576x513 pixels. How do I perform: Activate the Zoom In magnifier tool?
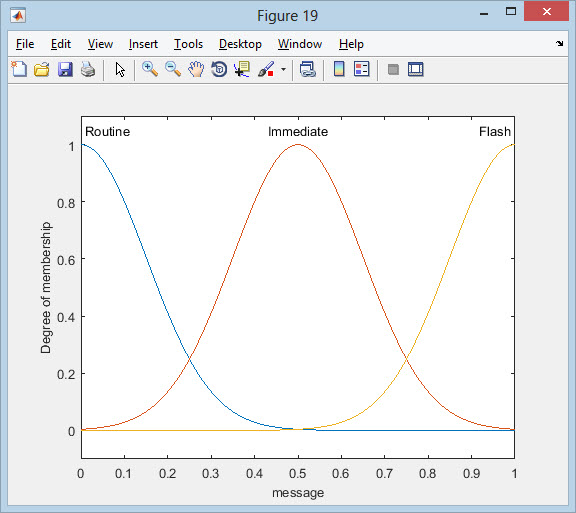pos(150,69)
